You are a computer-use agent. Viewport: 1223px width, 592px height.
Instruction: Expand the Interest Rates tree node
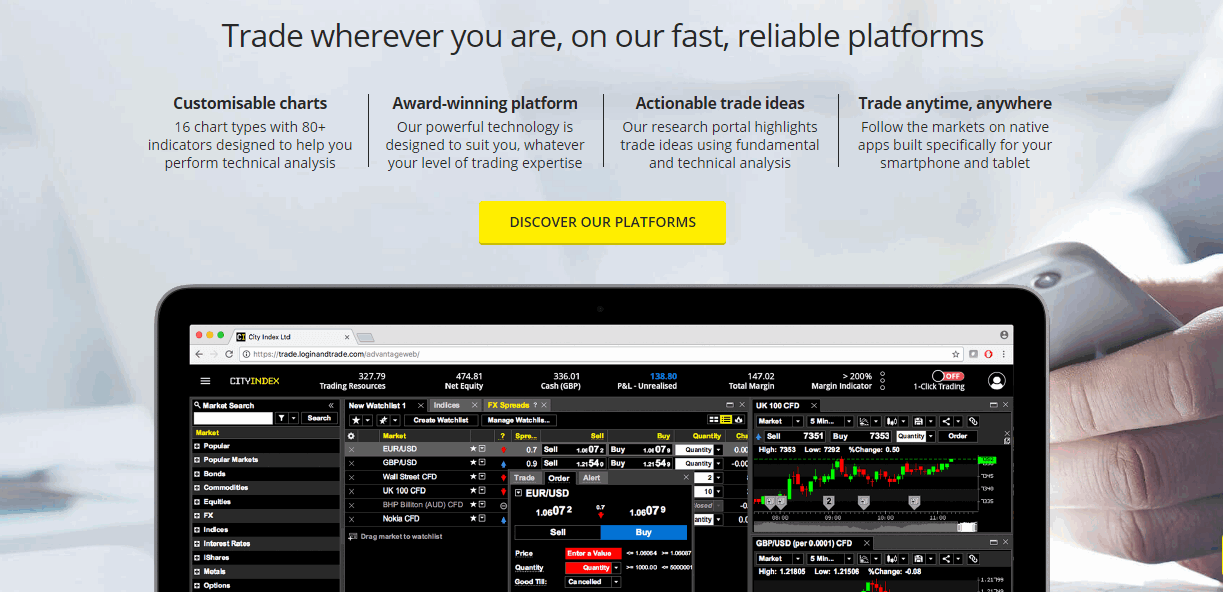point(197,544)
